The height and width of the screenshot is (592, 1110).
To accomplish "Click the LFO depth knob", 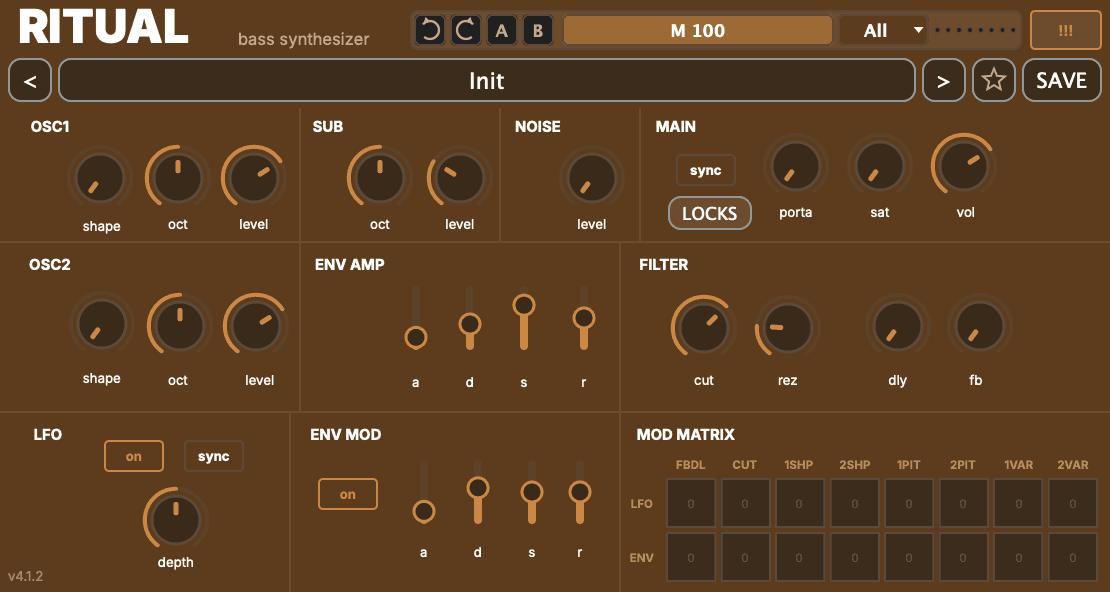I will 176,519.
